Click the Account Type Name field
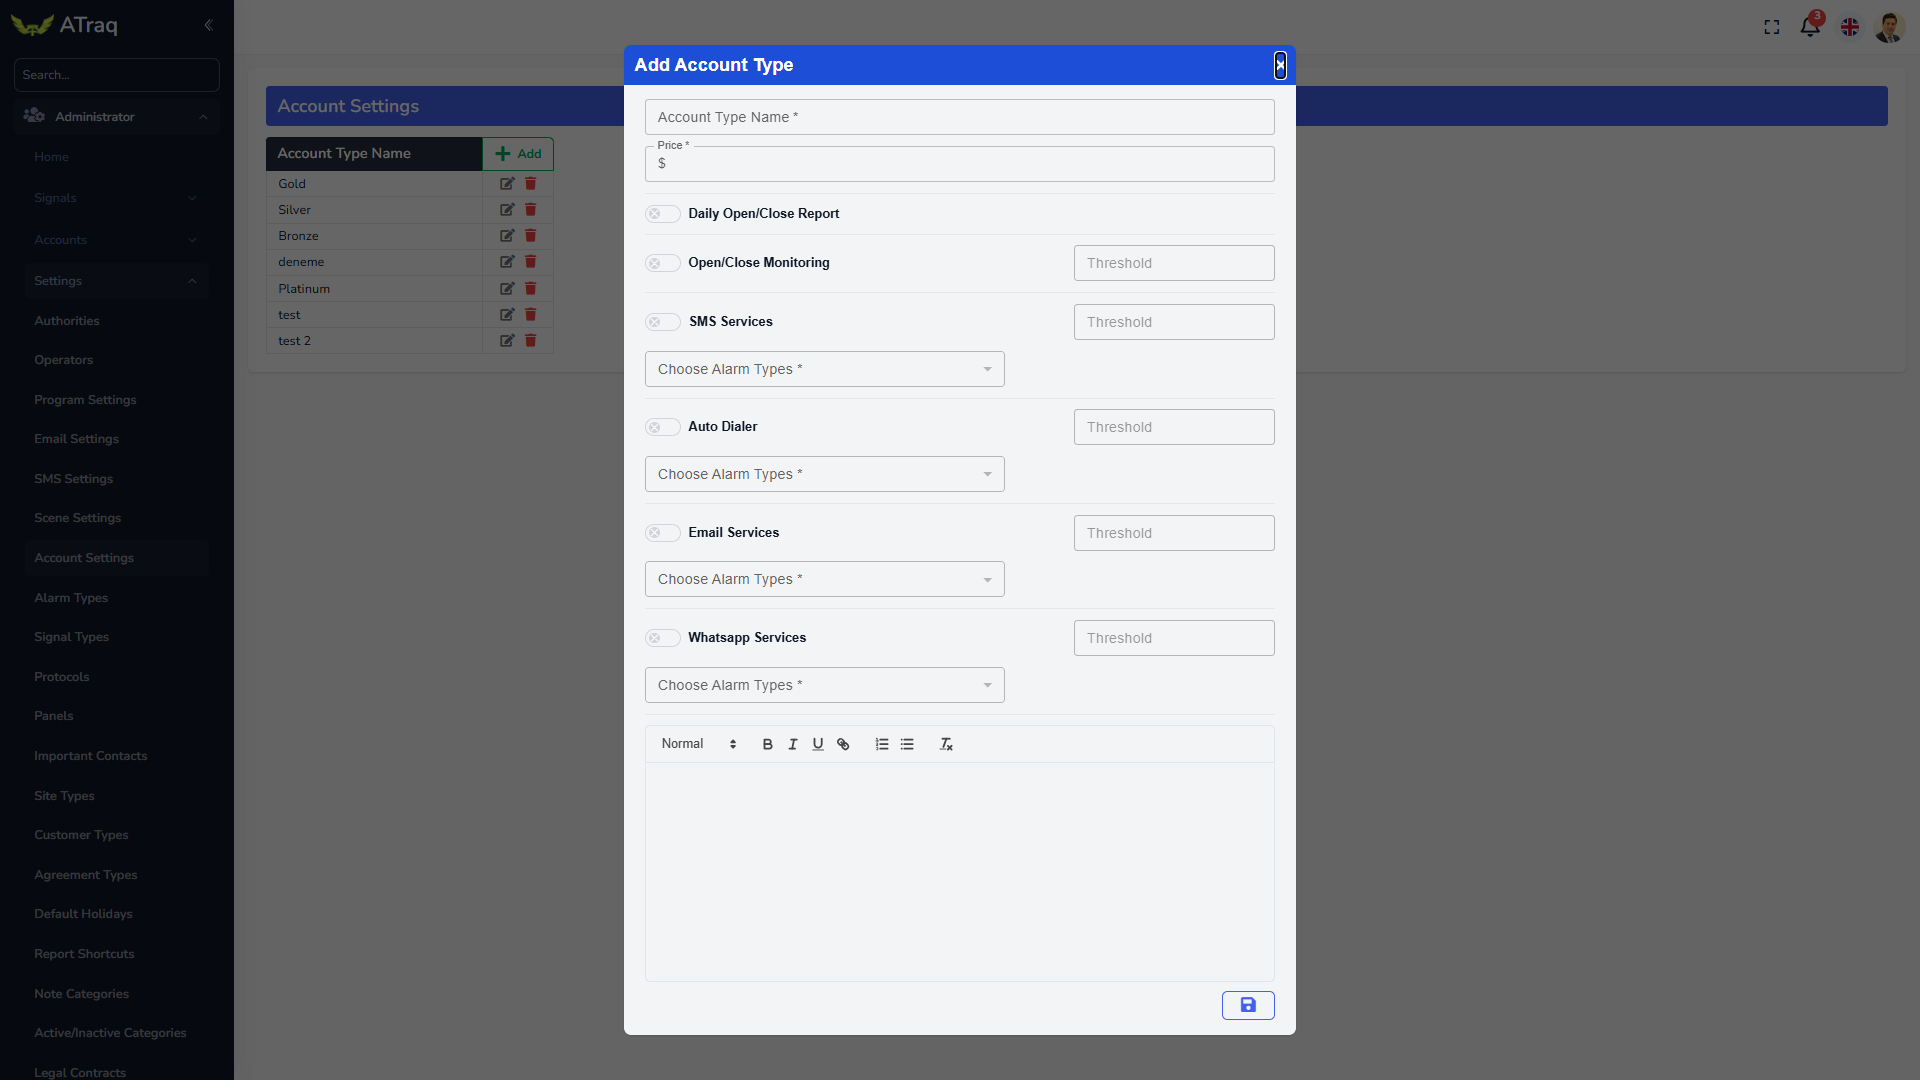 coord(959,117)
